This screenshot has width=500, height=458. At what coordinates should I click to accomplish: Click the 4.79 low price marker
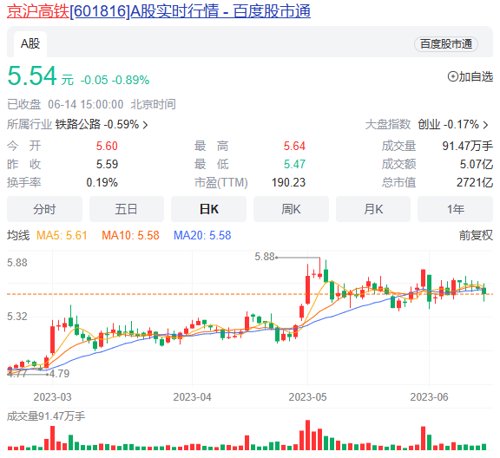60,374
